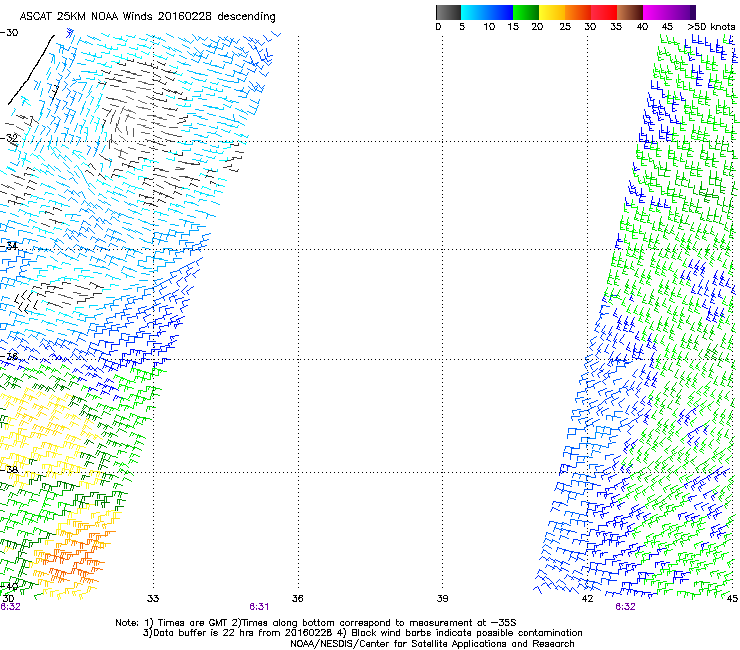Click the '45' longitude label

(x=732, y=599)
